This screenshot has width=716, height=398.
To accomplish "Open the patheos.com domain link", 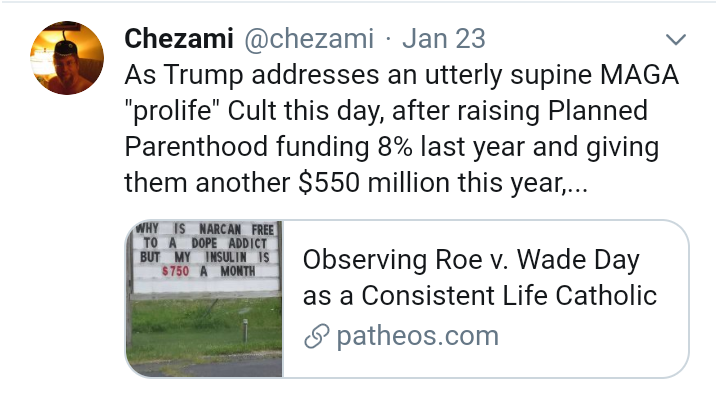I will pos(417,336).
